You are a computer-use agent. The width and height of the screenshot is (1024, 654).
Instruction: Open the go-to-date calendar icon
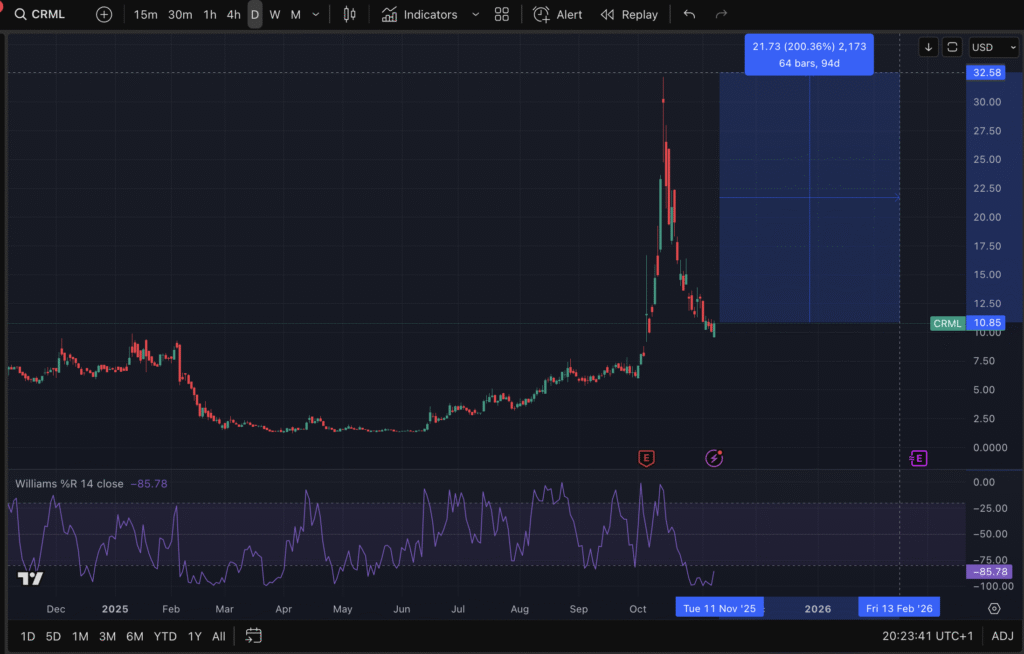coord(253,636)
